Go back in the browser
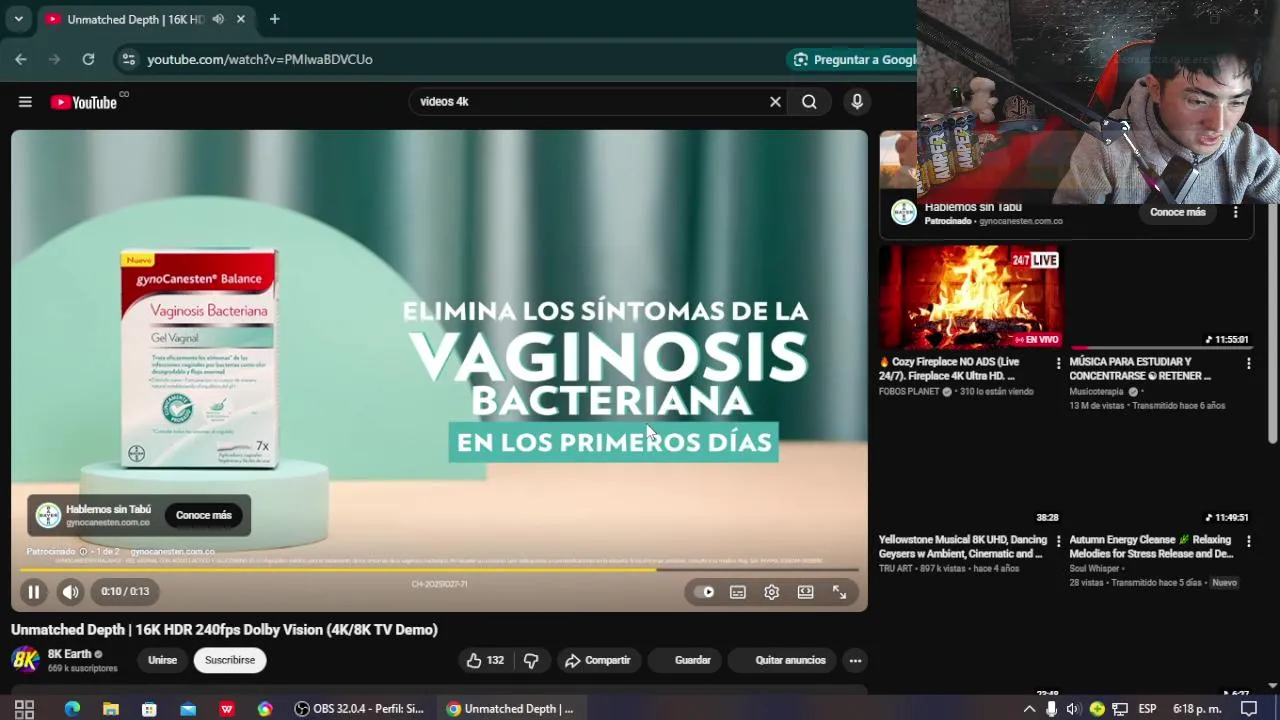 (21, 59)
